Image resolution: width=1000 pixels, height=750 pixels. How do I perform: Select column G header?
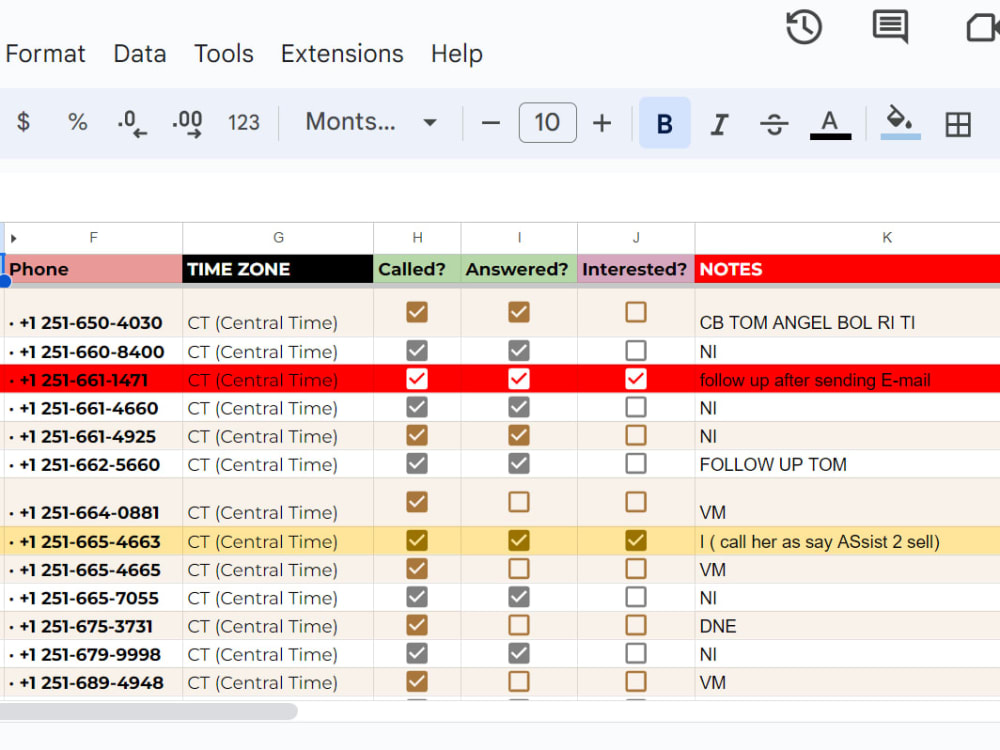coord(278,238)
